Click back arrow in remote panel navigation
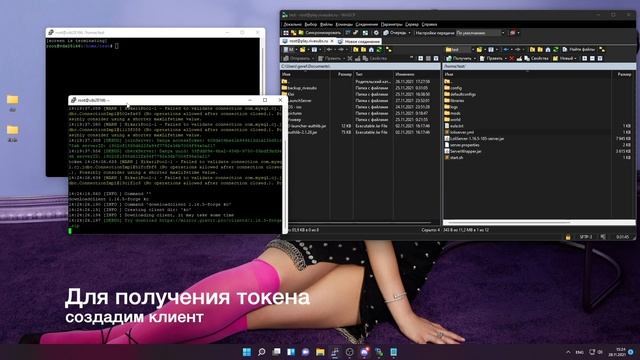Viewport: 640px width, 360px height. pyautogui.click(x=507, y=49)
